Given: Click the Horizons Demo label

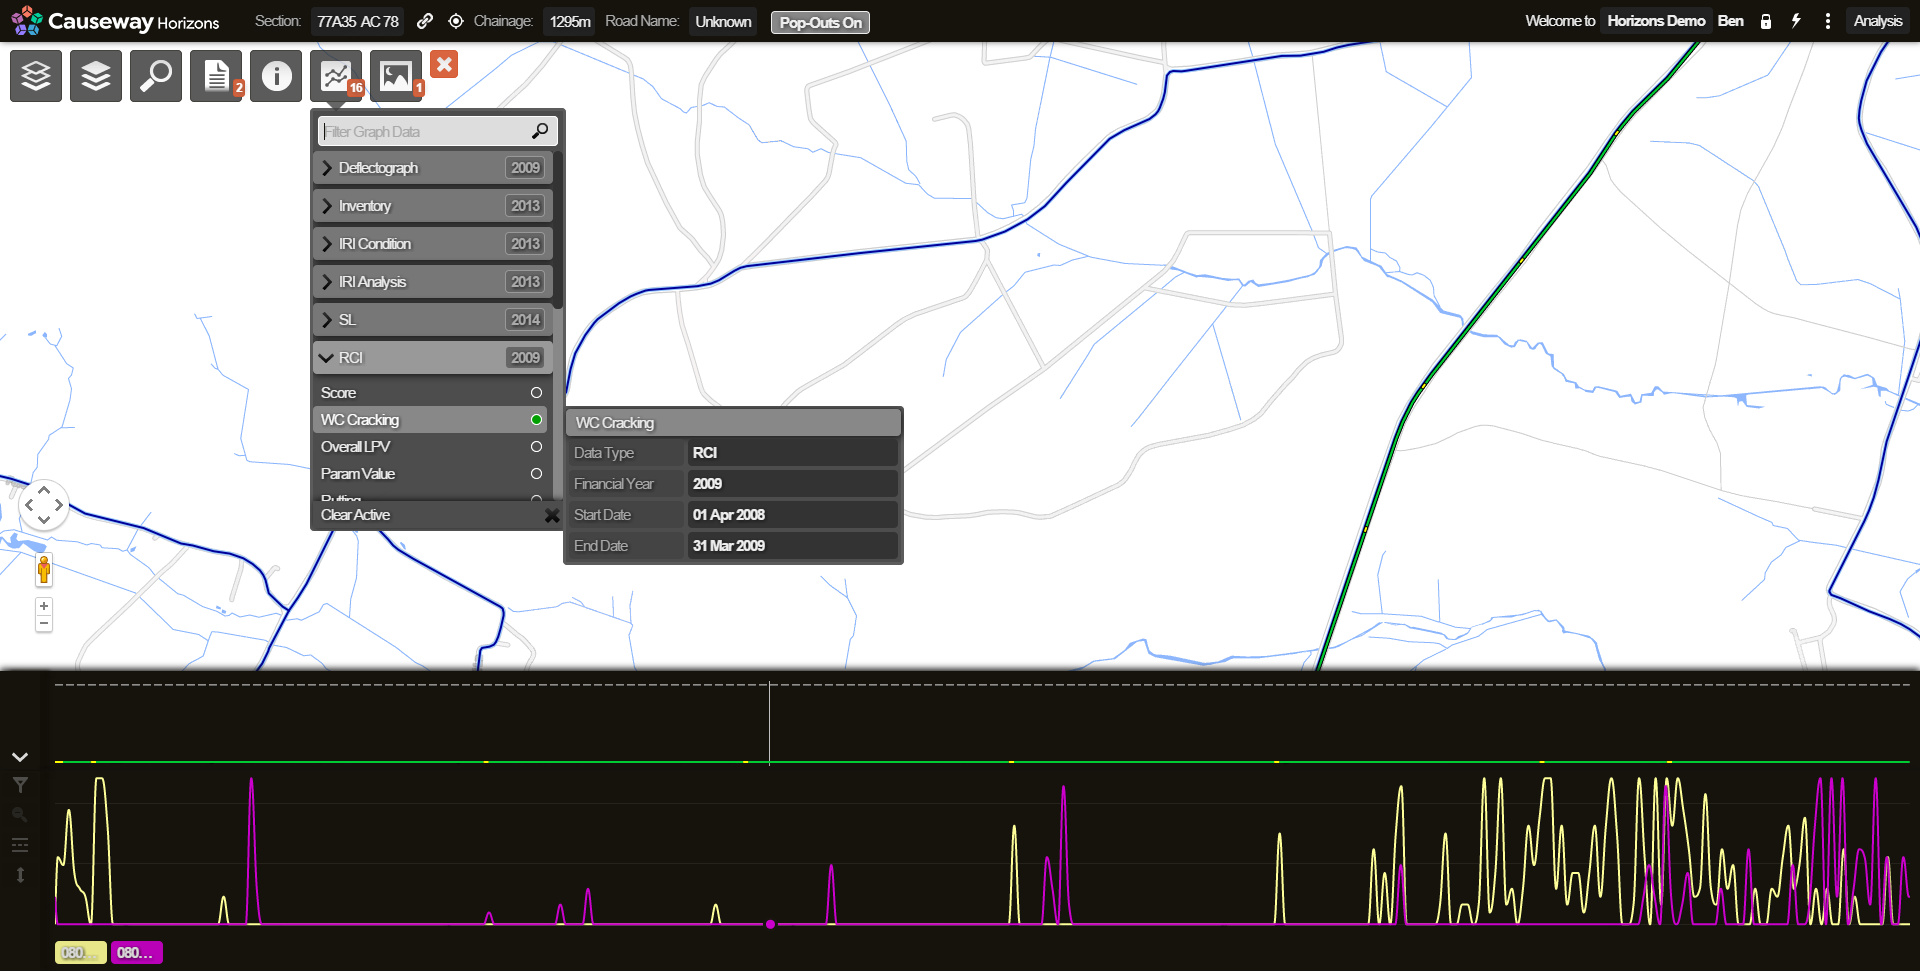Looking at the screenshot, I should (1656, 21).
